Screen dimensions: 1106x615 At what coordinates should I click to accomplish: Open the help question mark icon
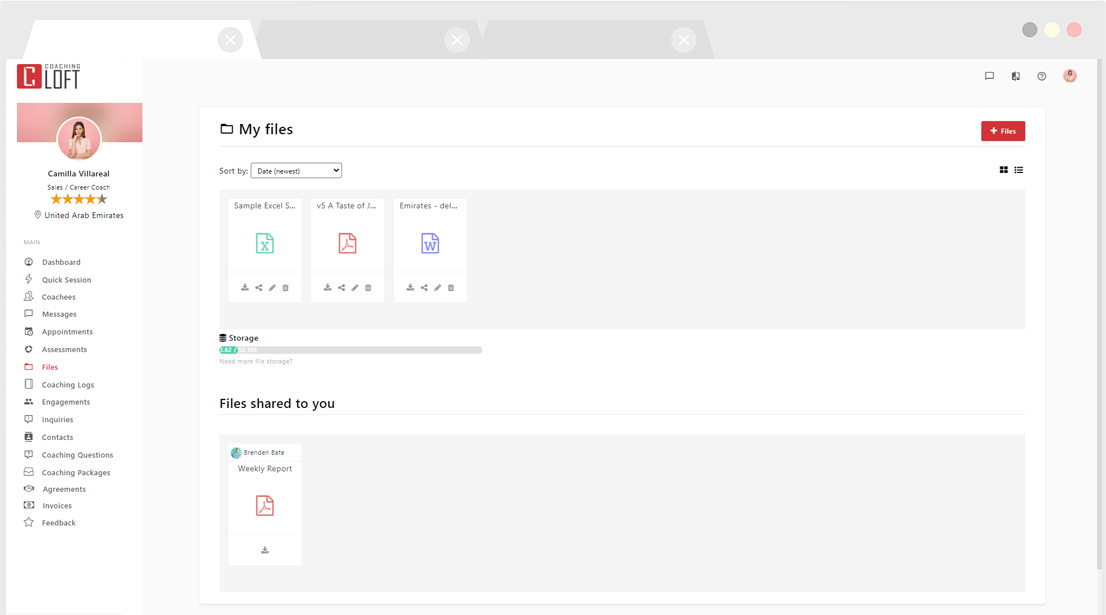1042,76
